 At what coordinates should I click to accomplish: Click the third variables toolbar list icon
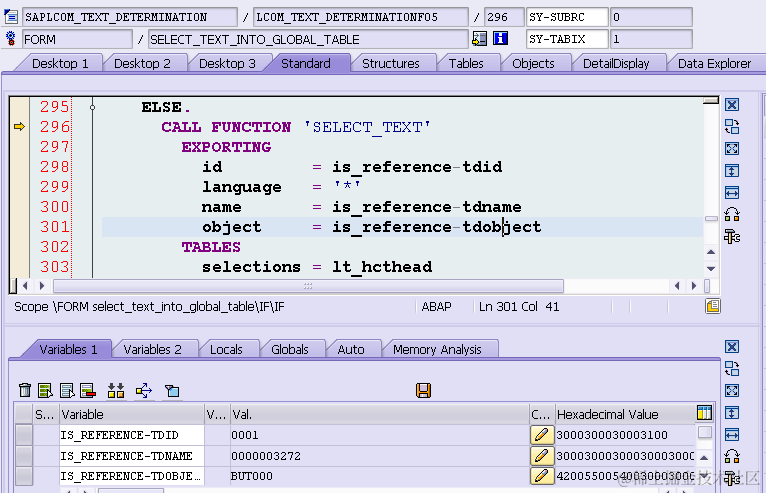coord(66,390)
